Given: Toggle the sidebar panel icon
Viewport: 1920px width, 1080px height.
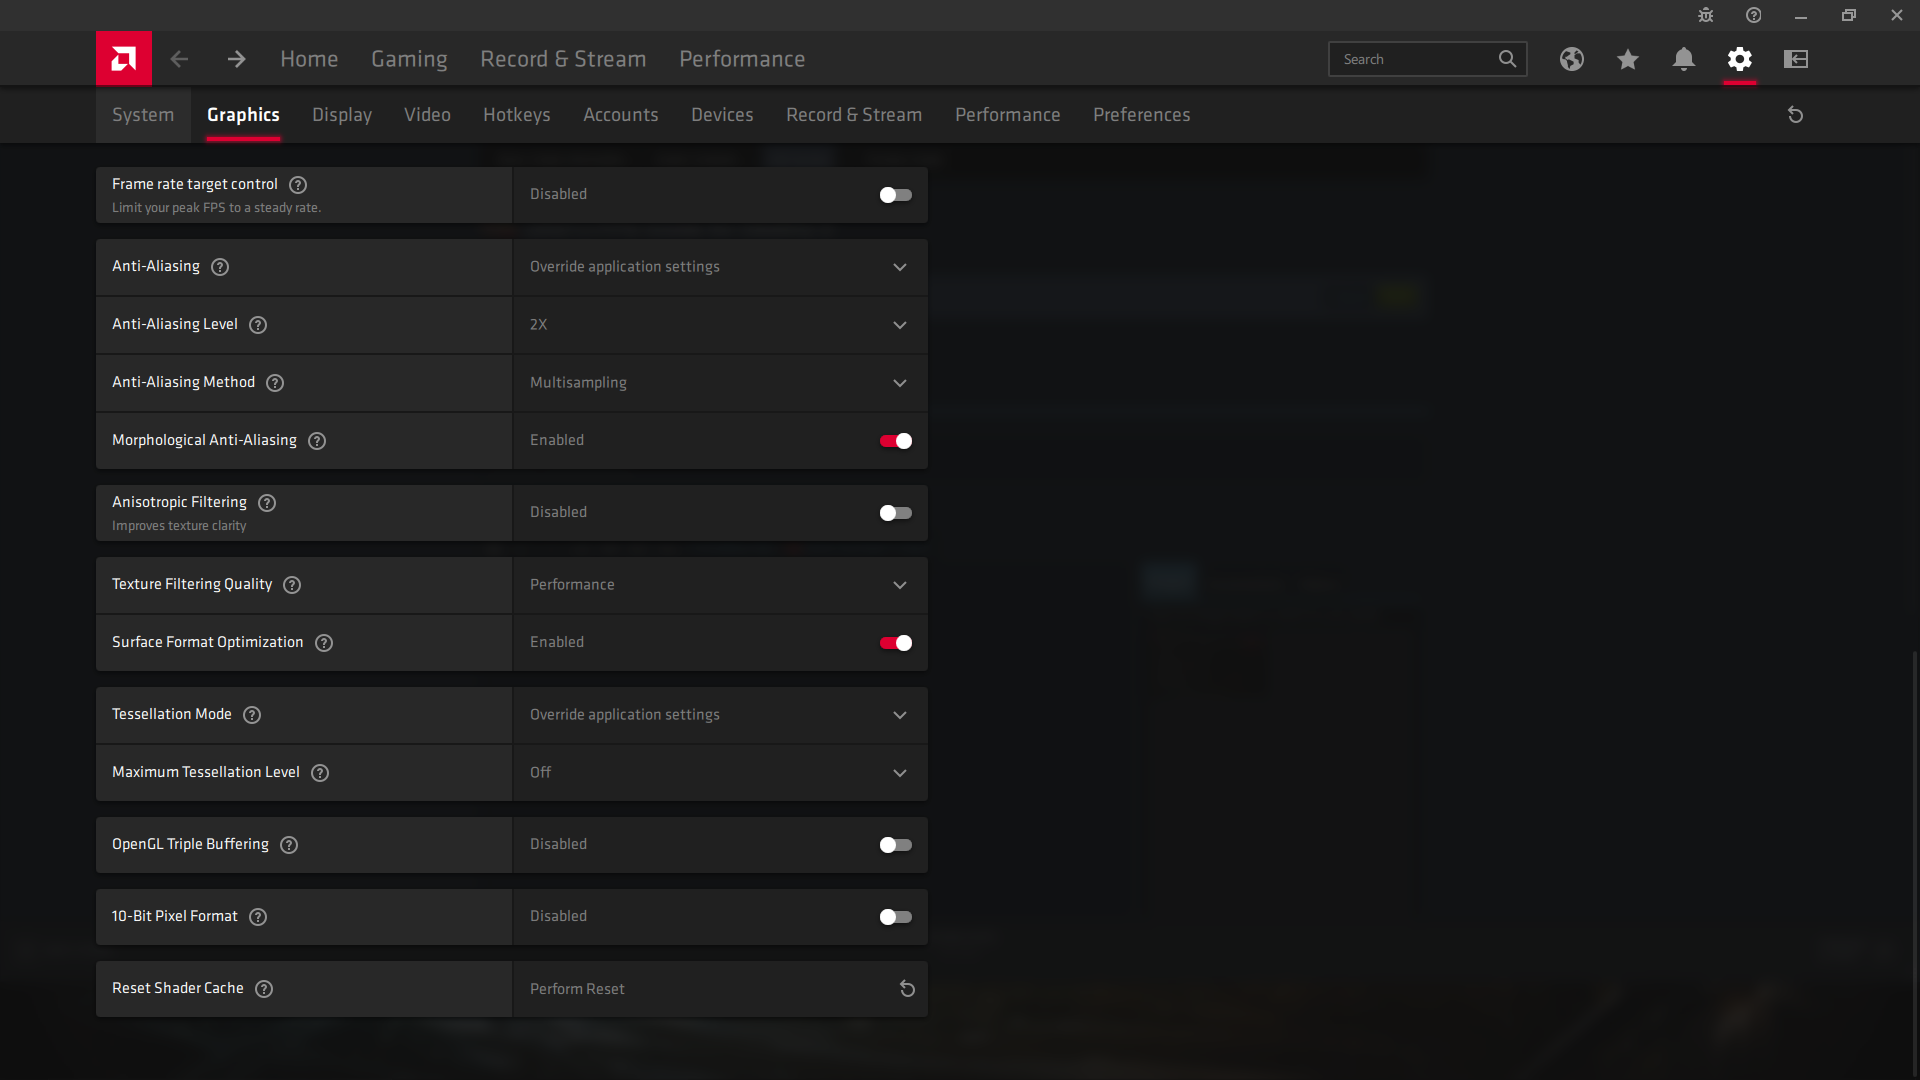Looking at the screenshot, I should click(1795, 59).
